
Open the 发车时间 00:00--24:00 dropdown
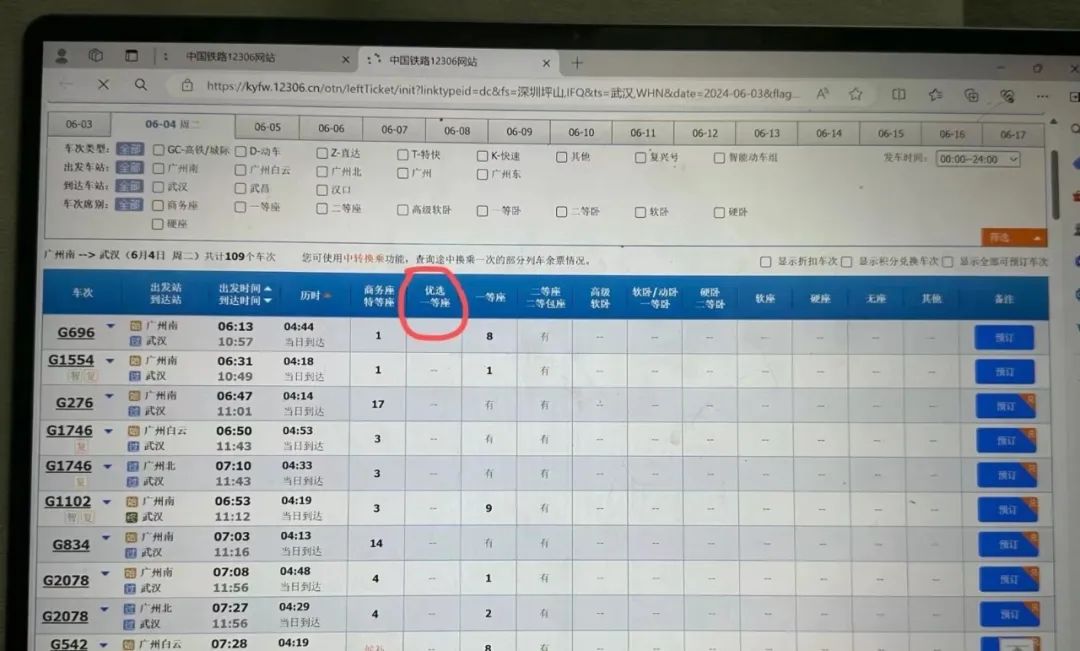[x=977, y=159]
